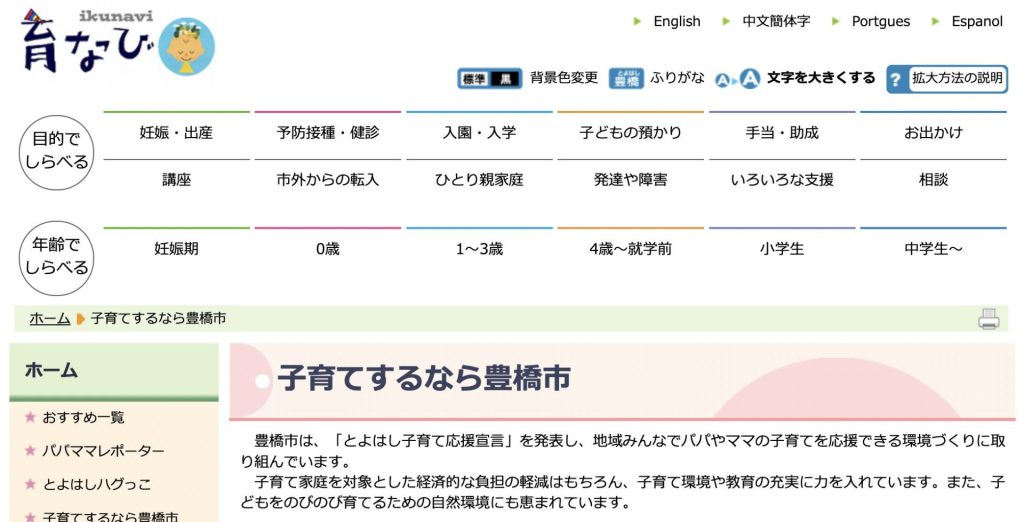Click the A▸A enlarge text icon
The height and width of the screenshot is (522, 1024).
click(737, 79)
